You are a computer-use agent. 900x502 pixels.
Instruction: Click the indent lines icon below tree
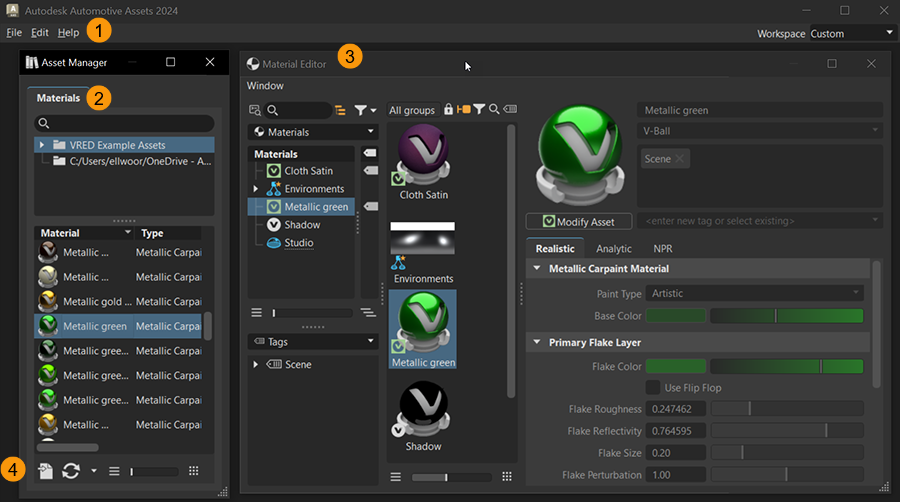click(368, 313)
